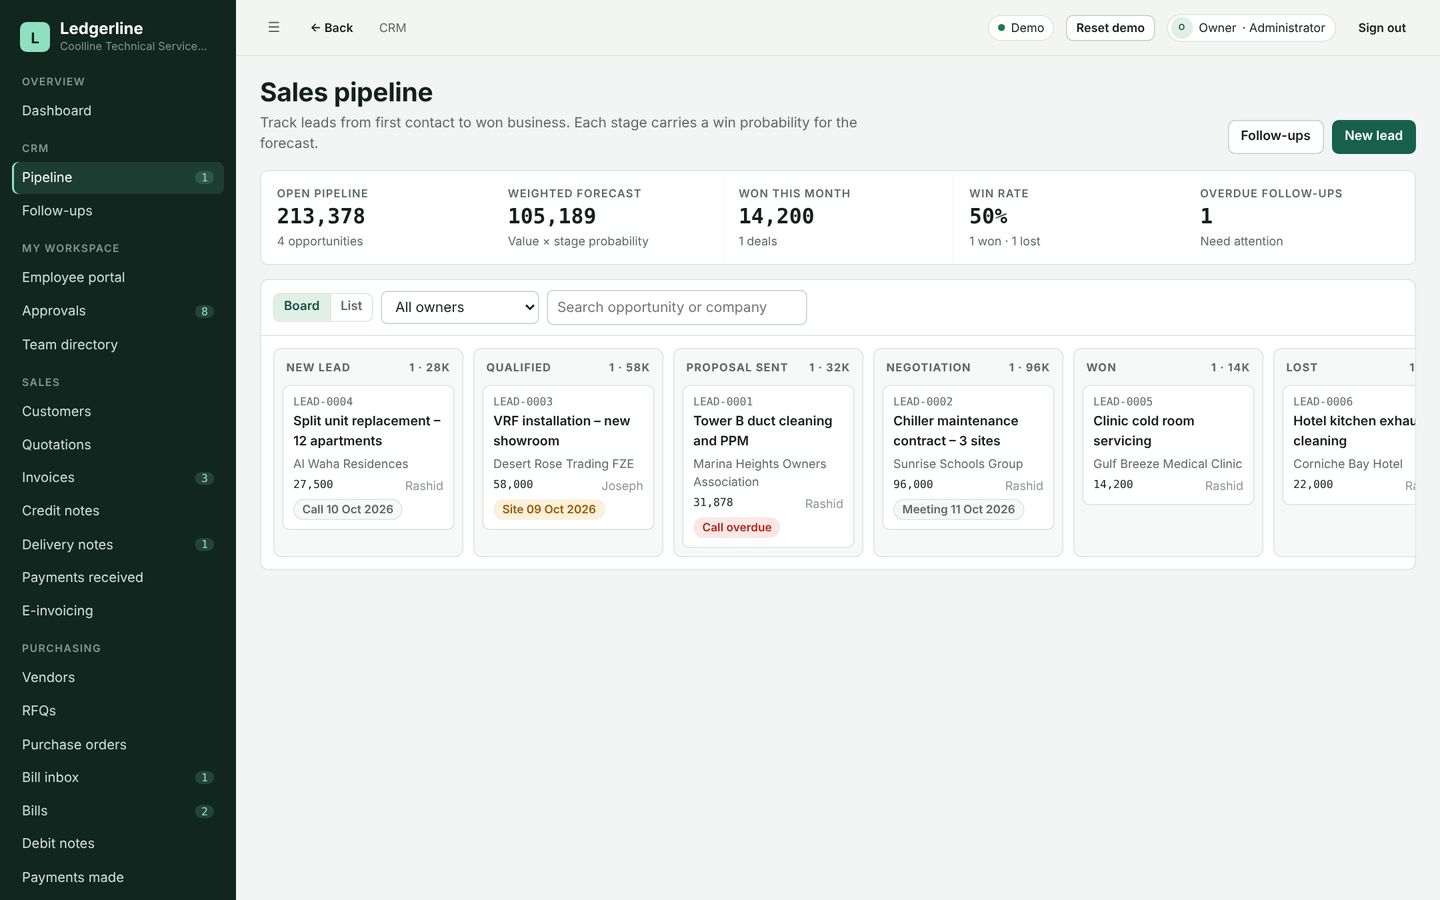Click the Follow-ups button near the title
Image resolution: width=1440 pixels, height=900 pixels.
1275,137
